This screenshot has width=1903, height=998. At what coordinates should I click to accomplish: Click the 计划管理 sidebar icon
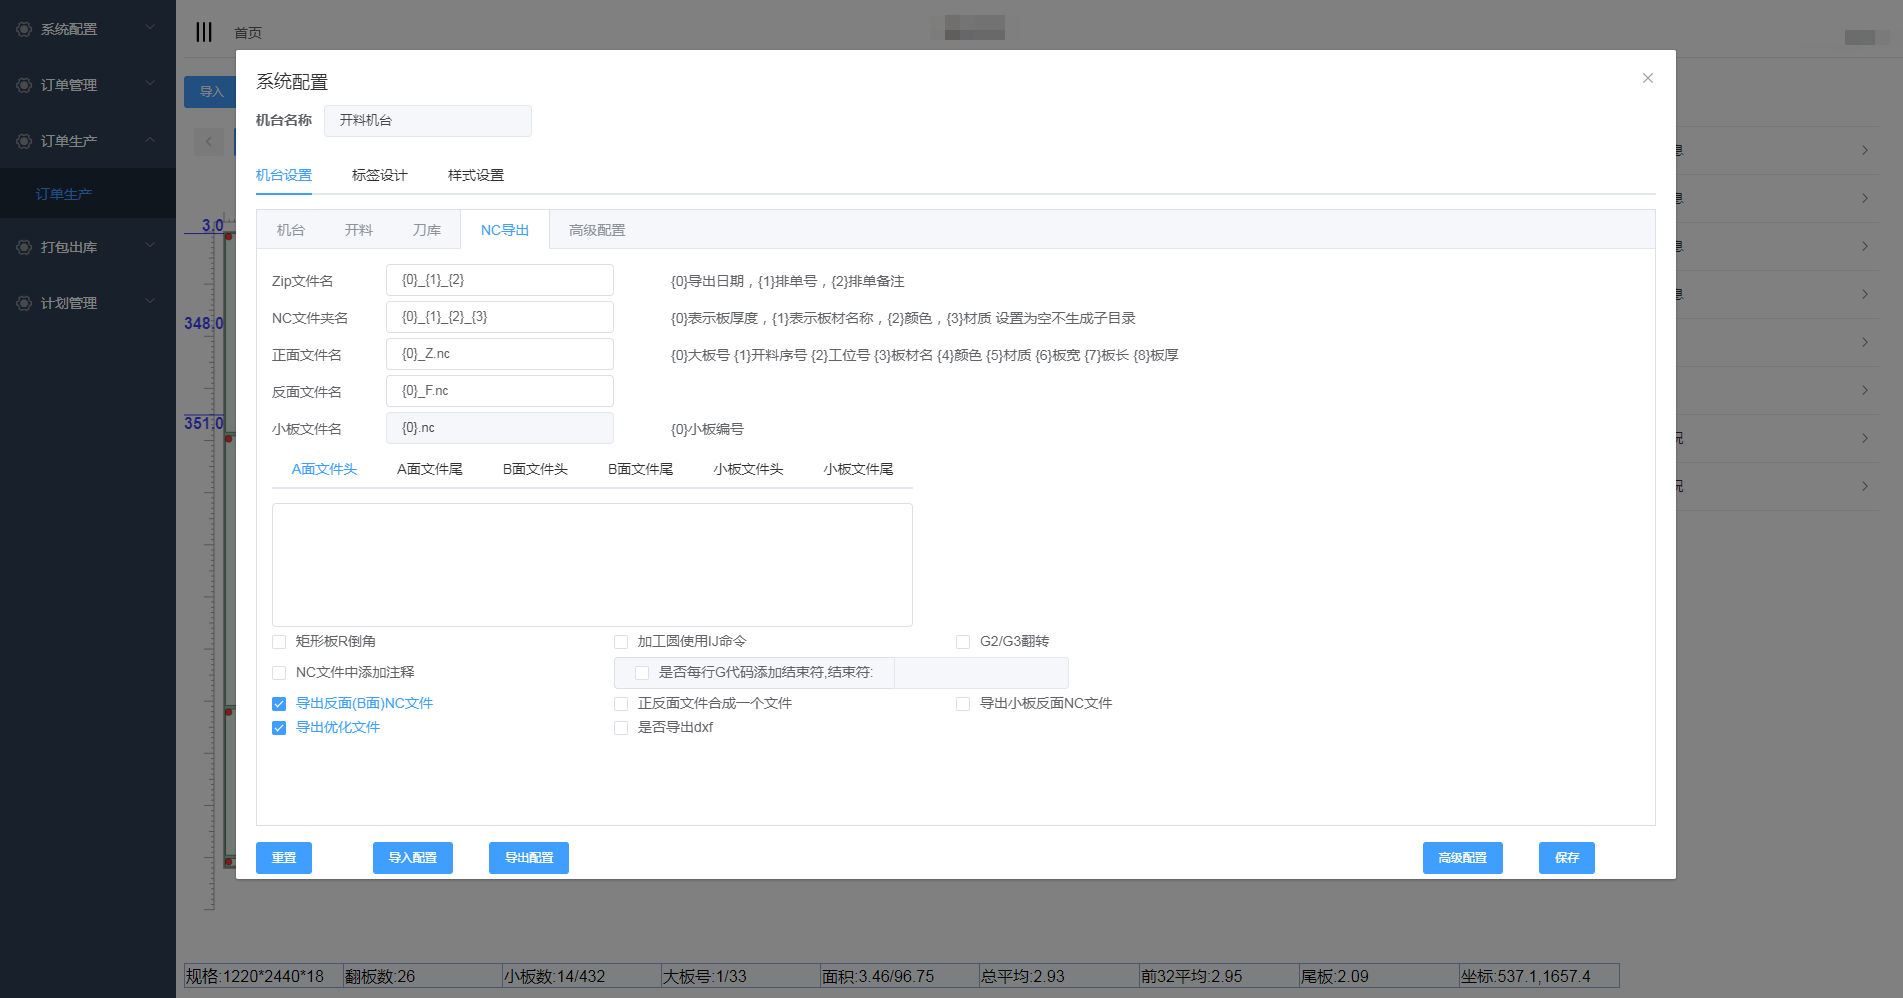point(24,303)
